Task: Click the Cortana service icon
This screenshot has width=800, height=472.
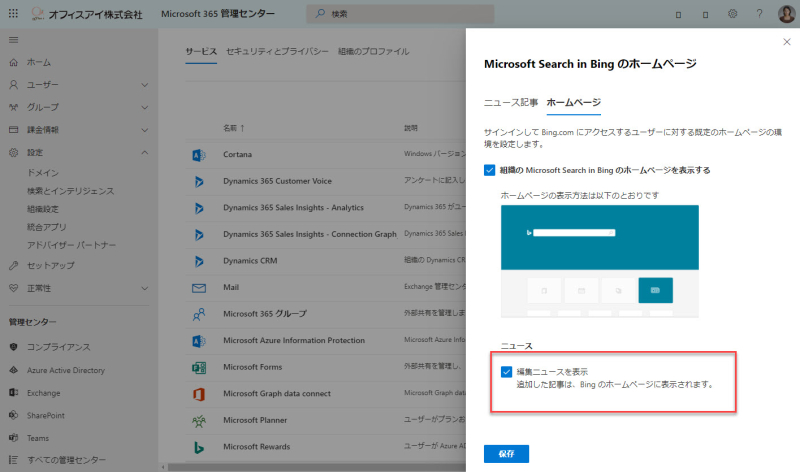Action: pos(199,155)
